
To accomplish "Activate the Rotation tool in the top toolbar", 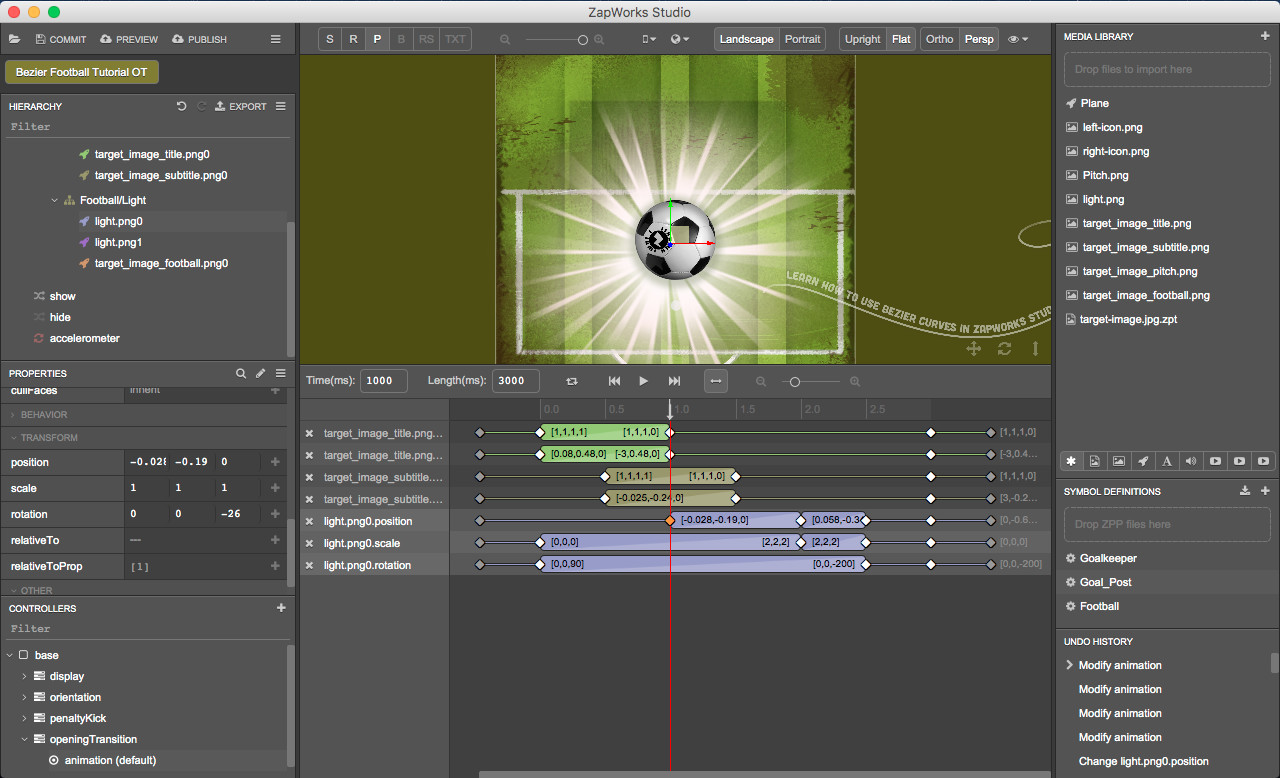I will 353,38.
